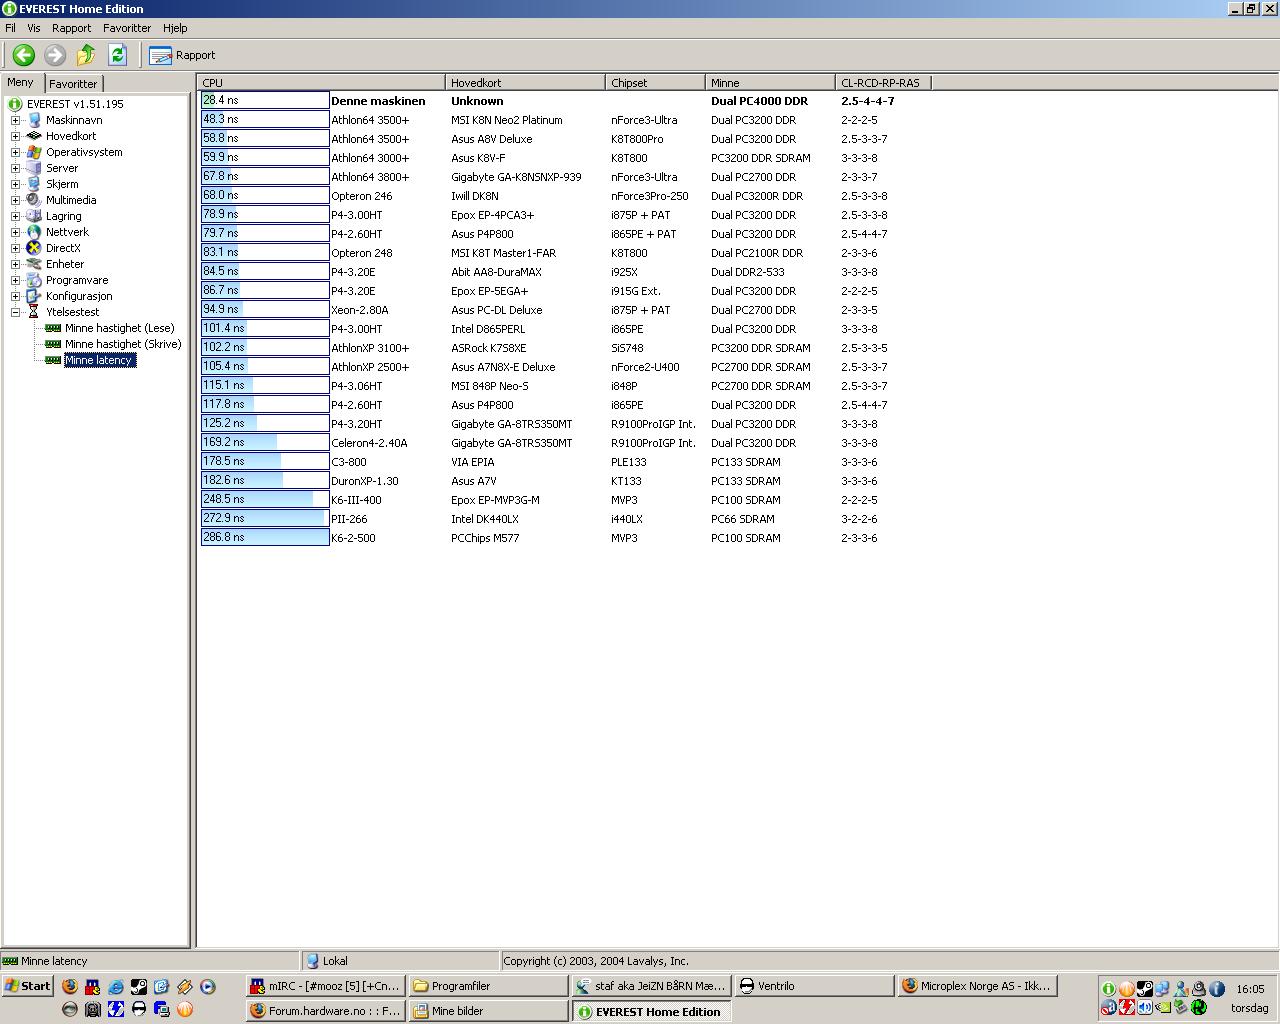Image resolution: width=1280 pixels, height=1024 pixels.
Task: Open the Rapport menu in menu bar
Action: tap(71, 28)
